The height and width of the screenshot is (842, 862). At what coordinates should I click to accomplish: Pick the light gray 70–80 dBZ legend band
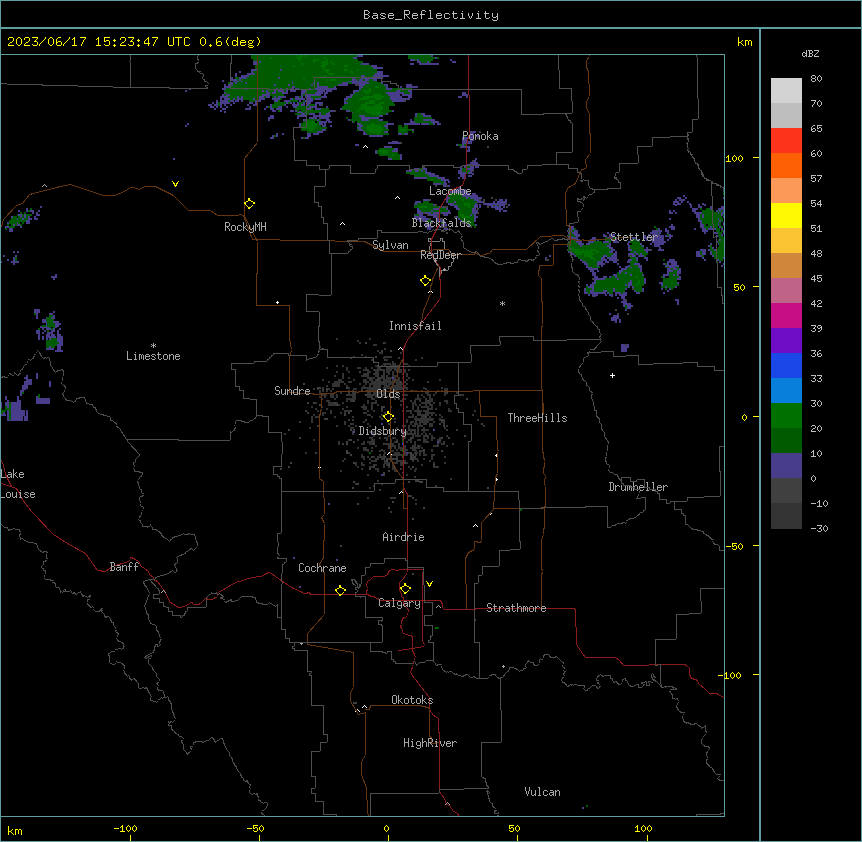(x=786, y=91)
